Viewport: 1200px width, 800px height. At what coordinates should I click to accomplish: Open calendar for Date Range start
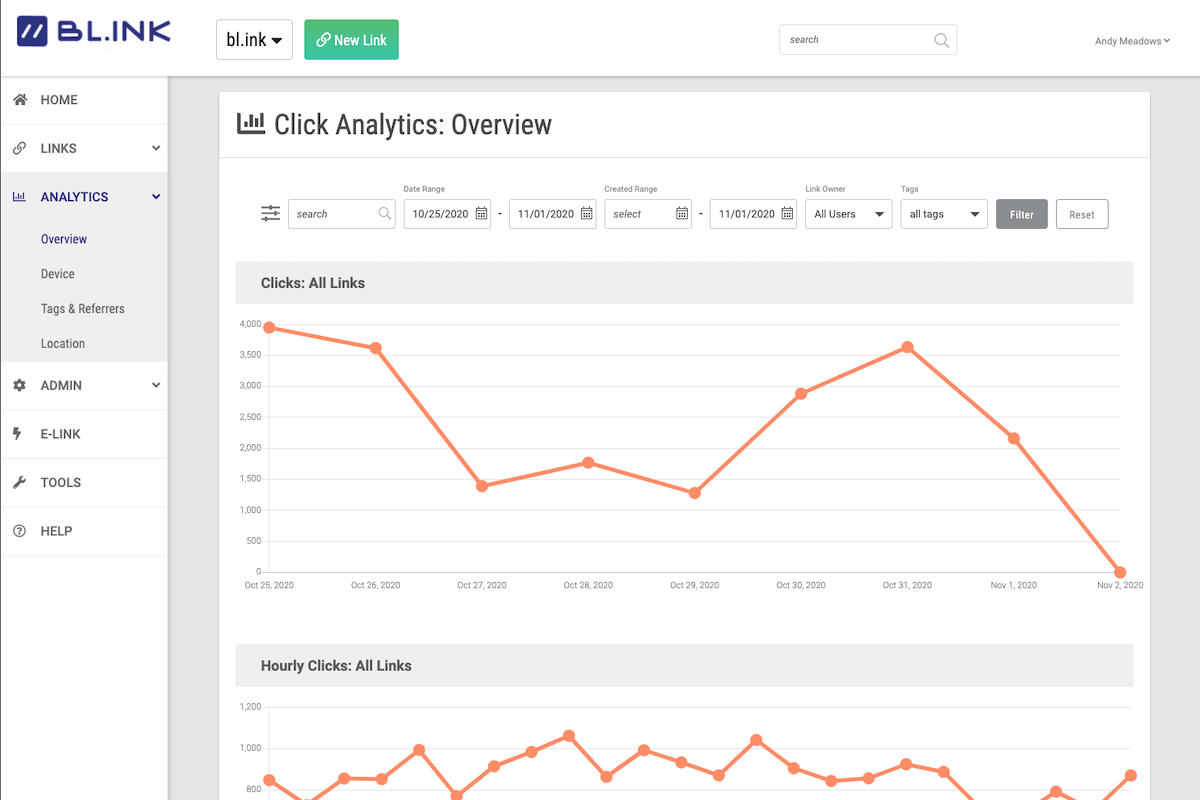coord(481,214)
